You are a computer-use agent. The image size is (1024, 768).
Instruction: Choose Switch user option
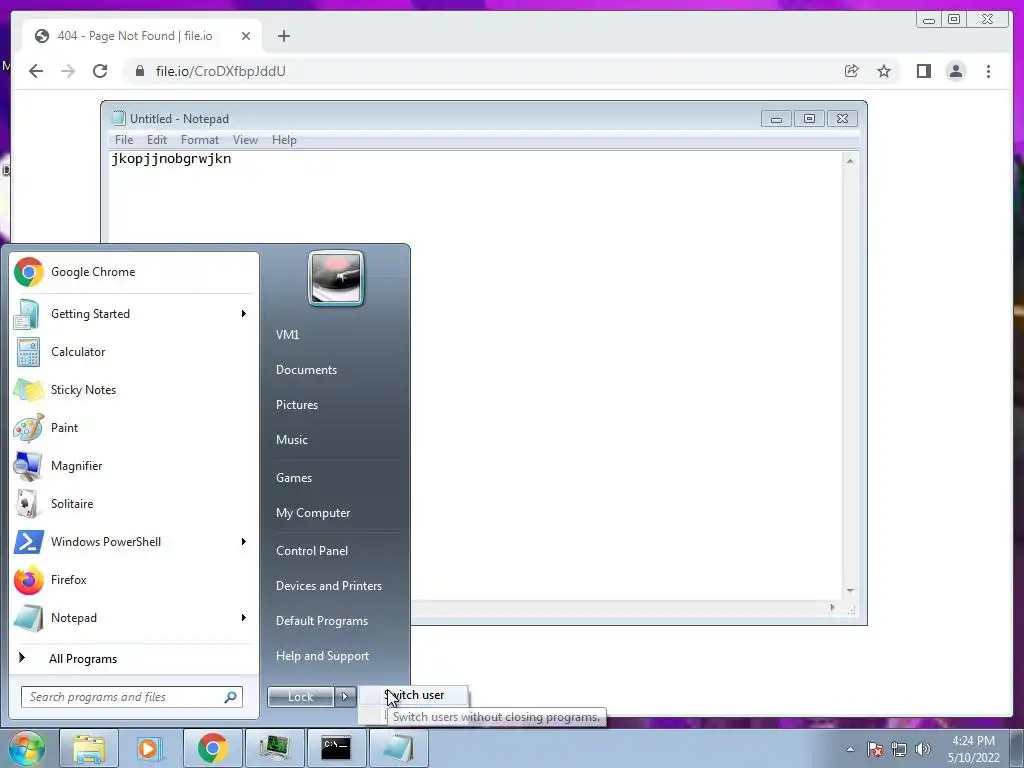[414, 695]
